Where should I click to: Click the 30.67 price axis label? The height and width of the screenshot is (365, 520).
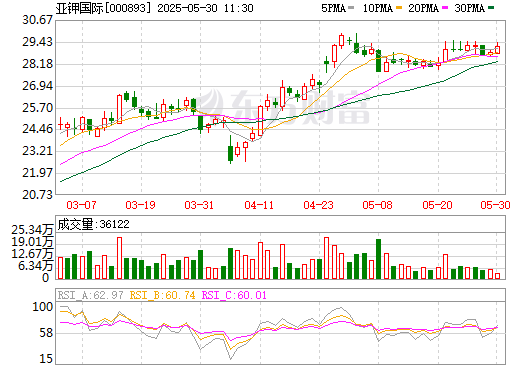coord(38,20)
